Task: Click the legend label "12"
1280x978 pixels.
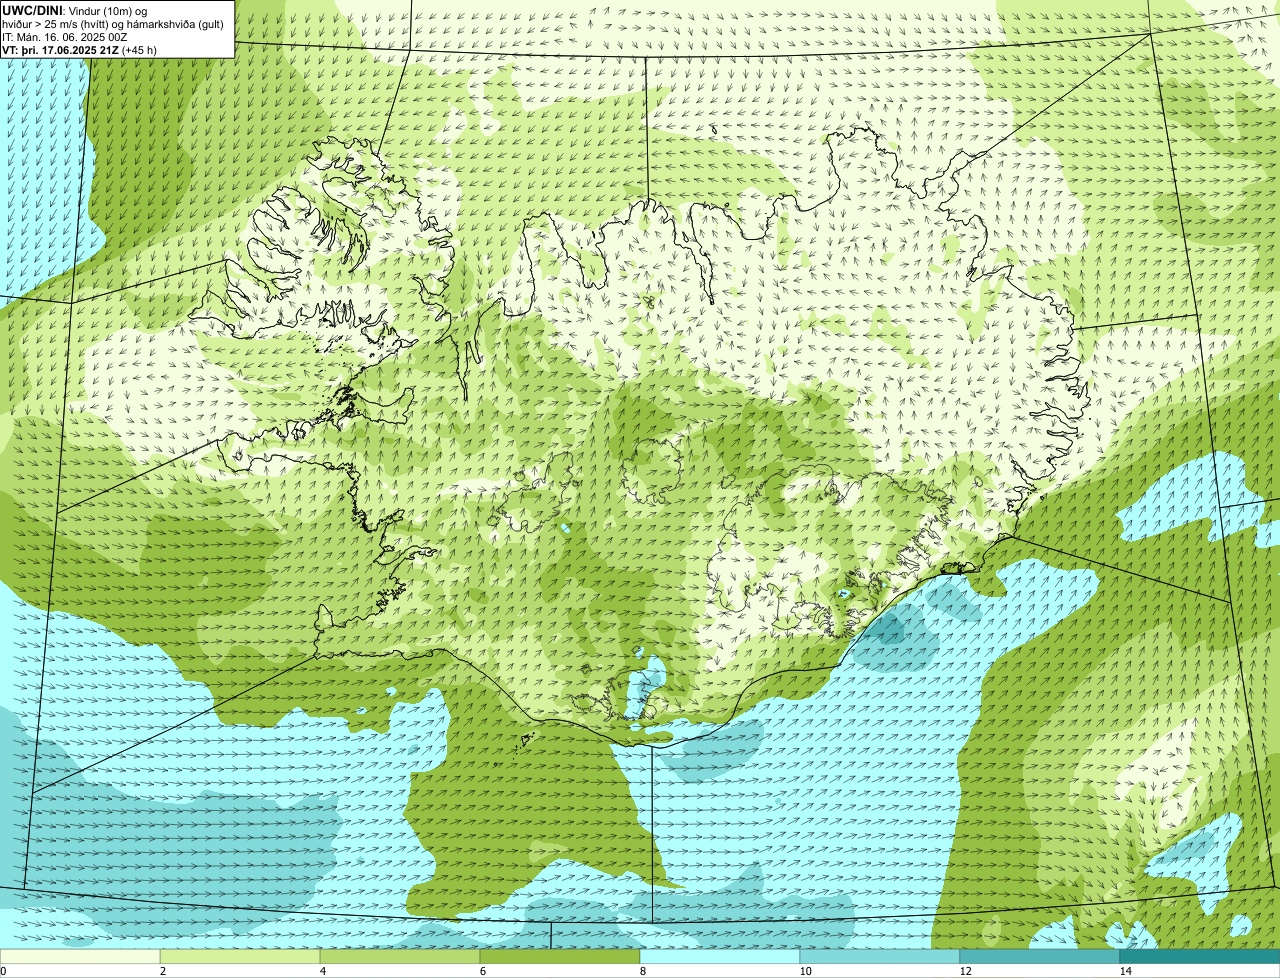Action: [x=965, y=971]
